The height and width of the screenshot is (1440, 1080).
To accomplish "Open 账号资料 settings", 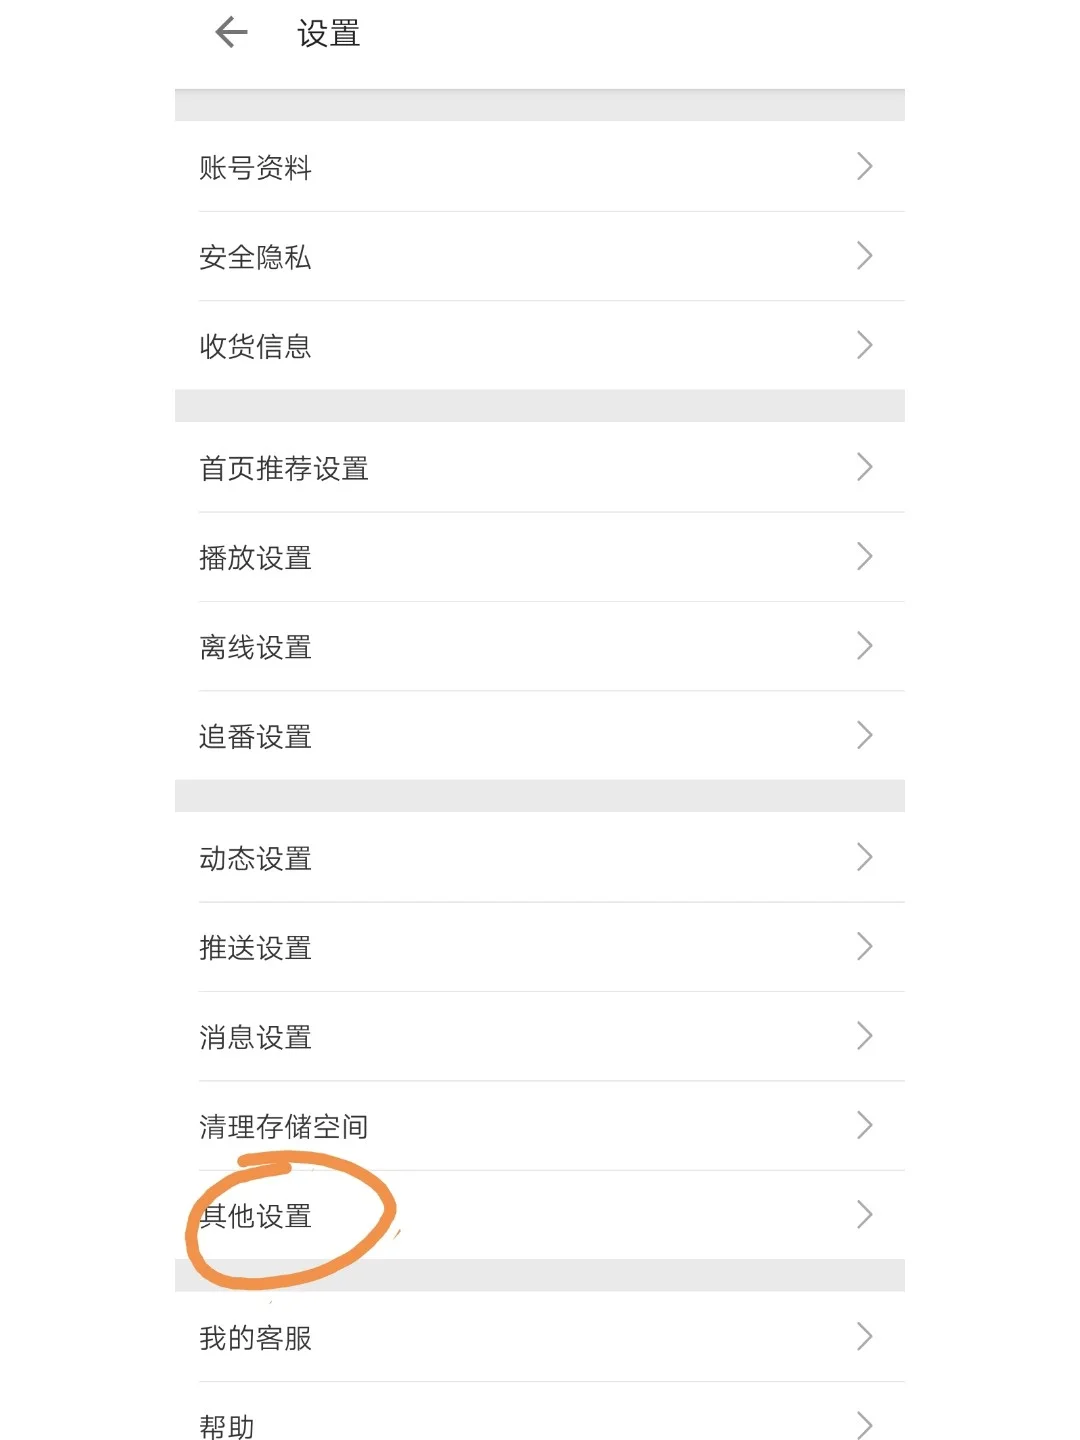I will pos(540,166).
